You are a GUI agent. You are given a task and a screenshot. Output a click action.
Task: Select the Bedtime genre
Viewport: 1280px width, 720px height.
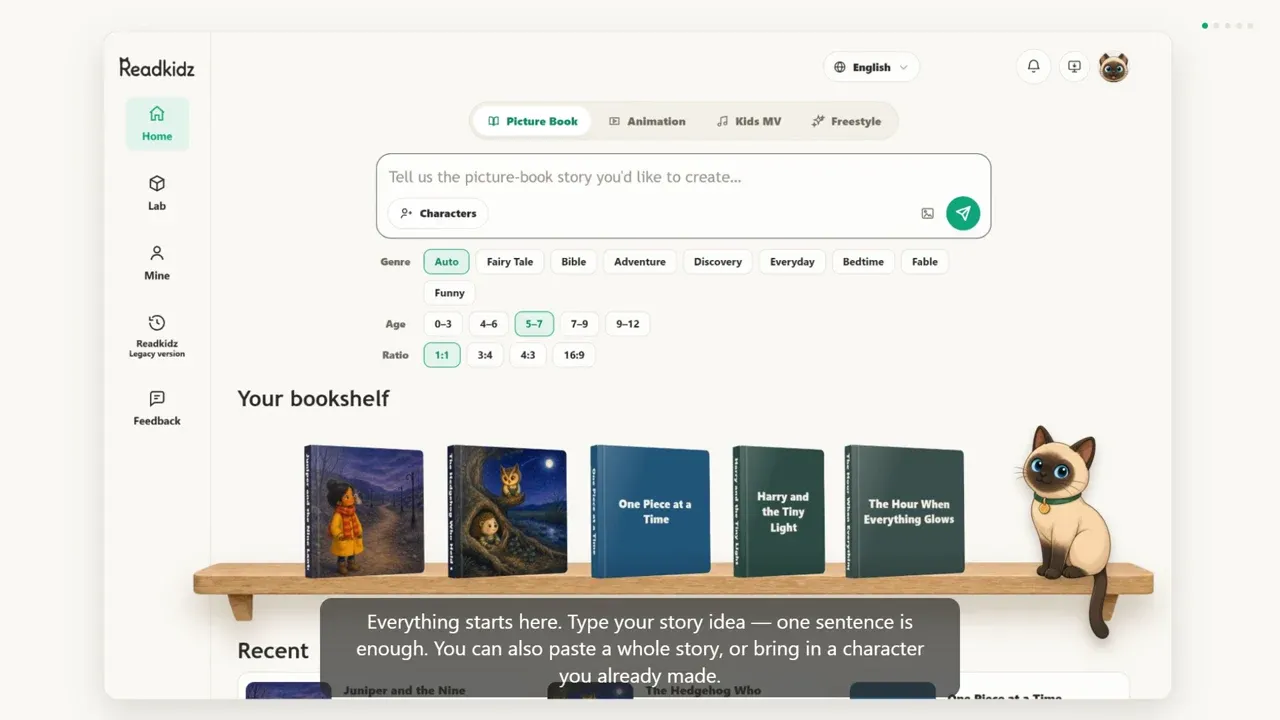[863, 262]
